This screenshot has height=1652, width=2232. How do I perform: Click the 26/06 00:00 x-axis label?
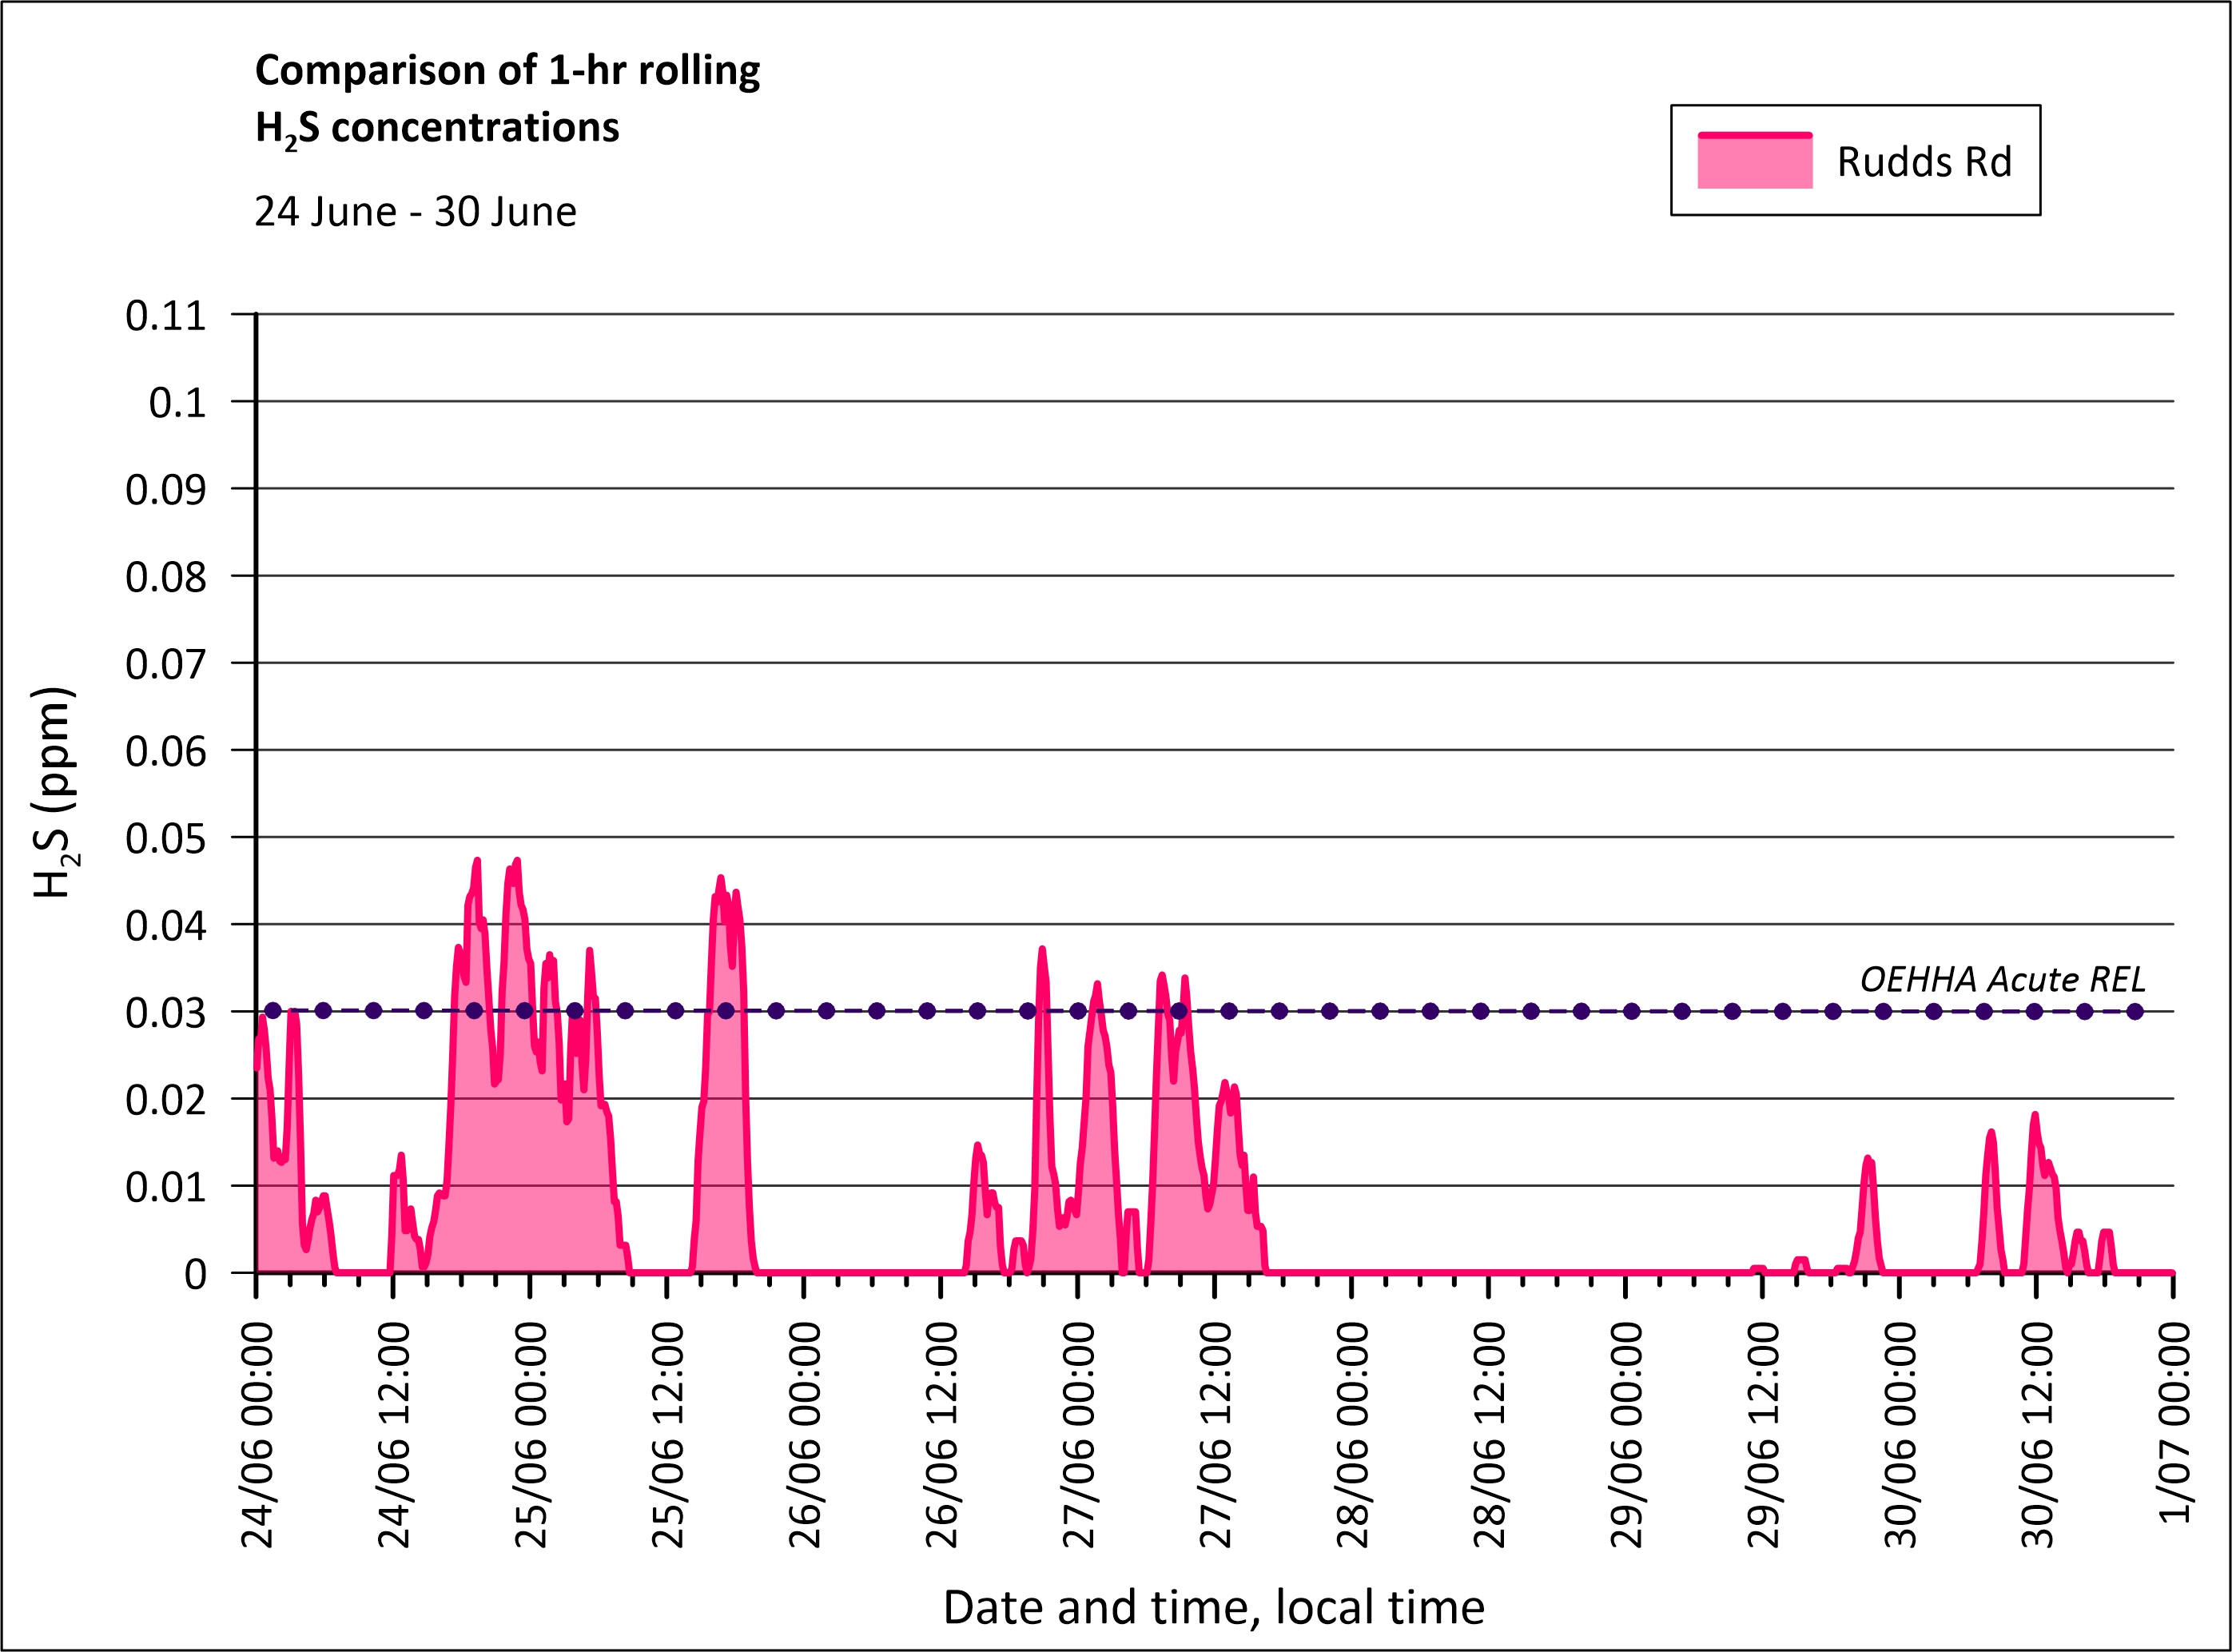805,1436
